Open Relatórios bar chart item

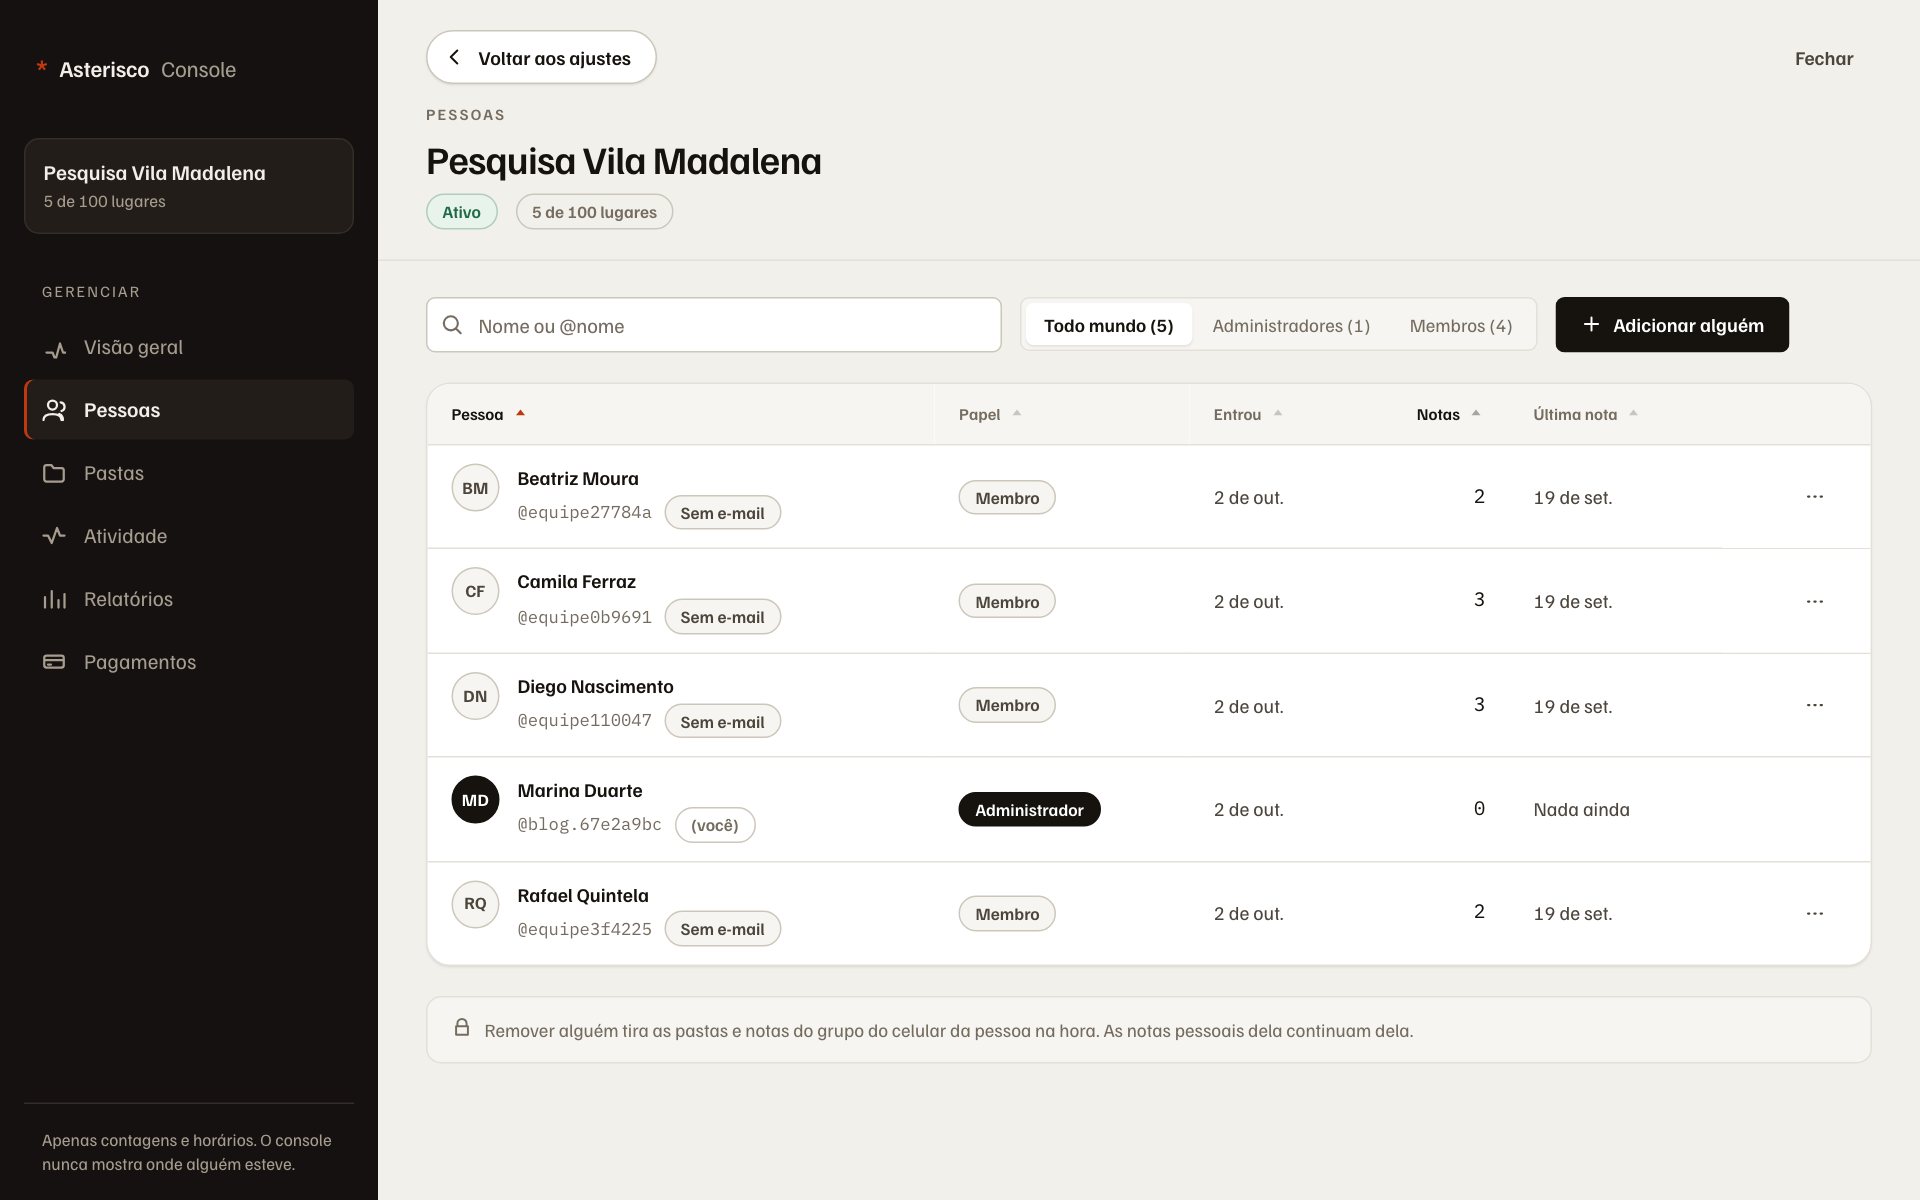tap(189, 599)
